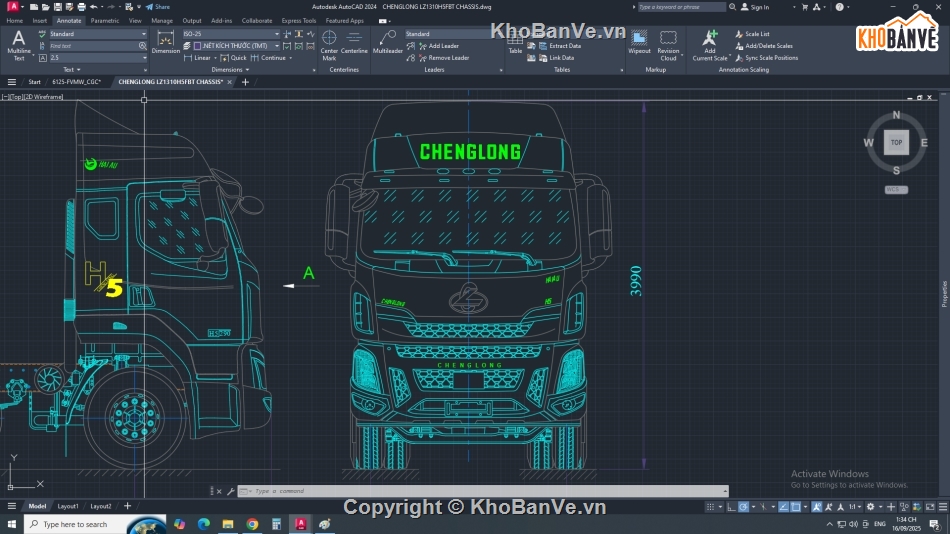Select the Centerline tool
The image size is (950, 534).
pos(354,44)
